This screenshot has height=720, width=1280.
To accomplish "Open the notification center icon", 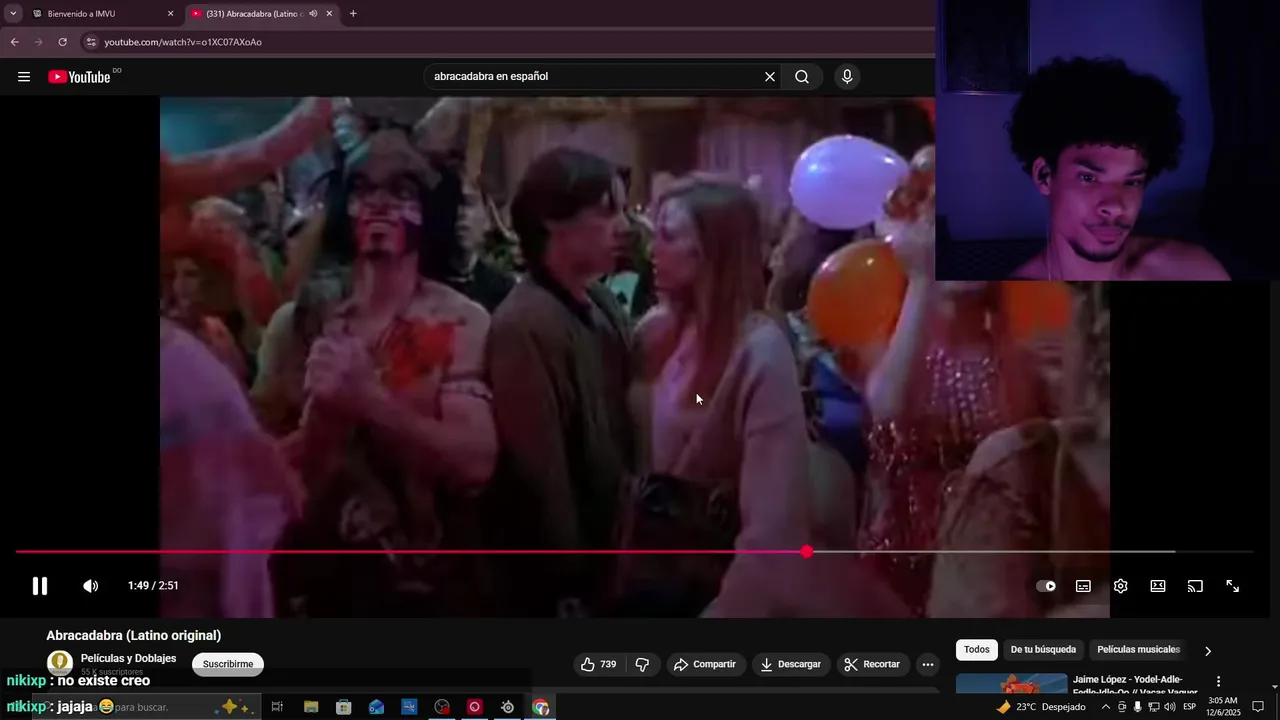I will pos(1258,707).
